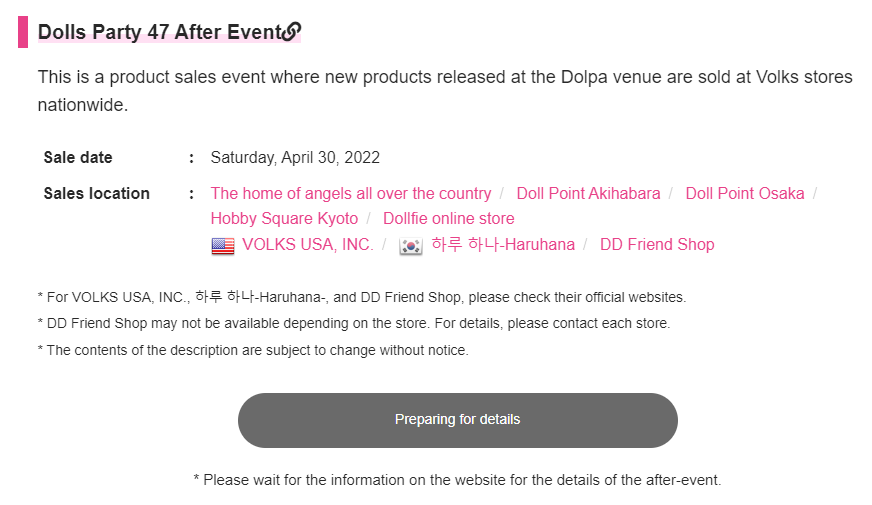Click the "Please wait for the information" notice

457,480
